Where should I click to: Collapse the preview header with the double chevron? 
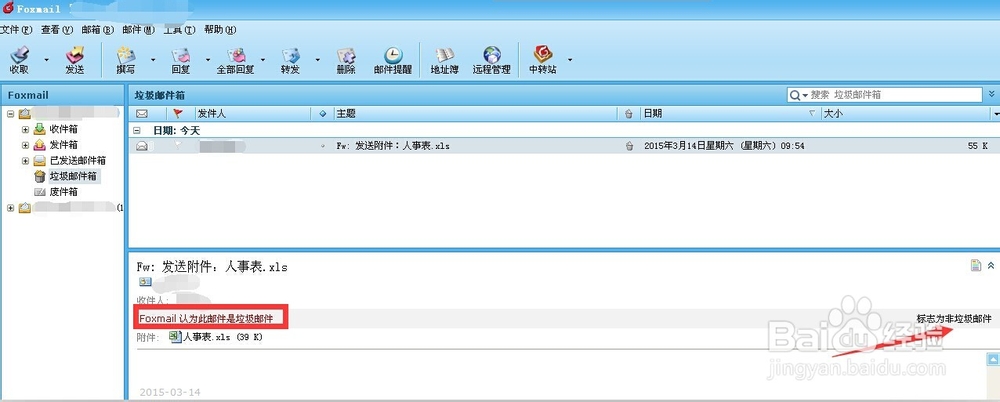pyautogui.click(x=990, y=265)
